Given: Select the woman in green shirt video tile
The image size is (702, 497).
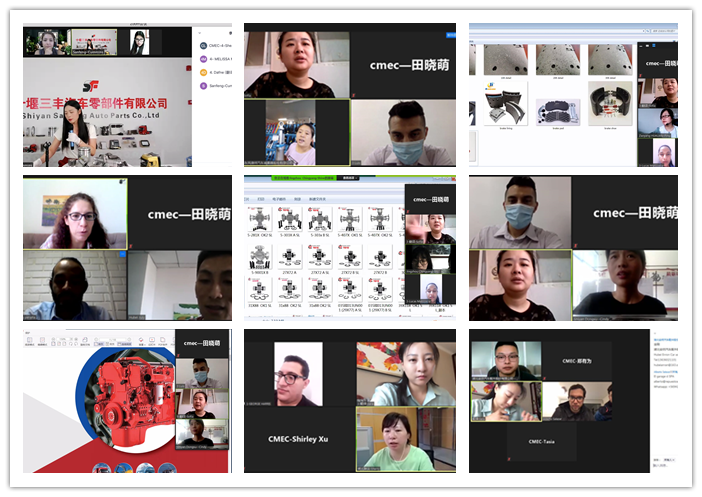Looking at the screenshot, I should click(406, 439).
